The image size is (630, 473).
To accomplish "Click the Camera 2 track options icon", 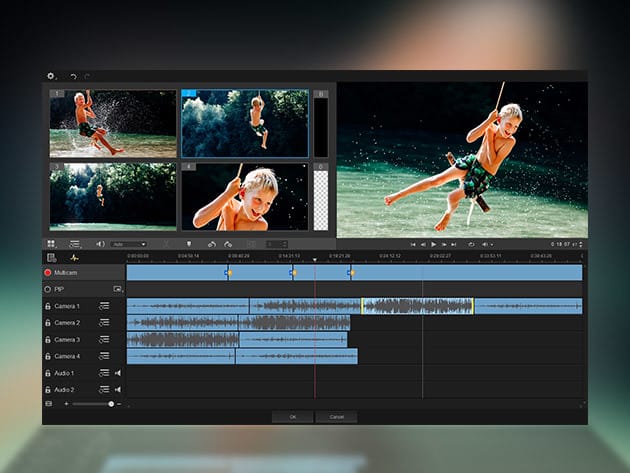I will pos(104,323).
